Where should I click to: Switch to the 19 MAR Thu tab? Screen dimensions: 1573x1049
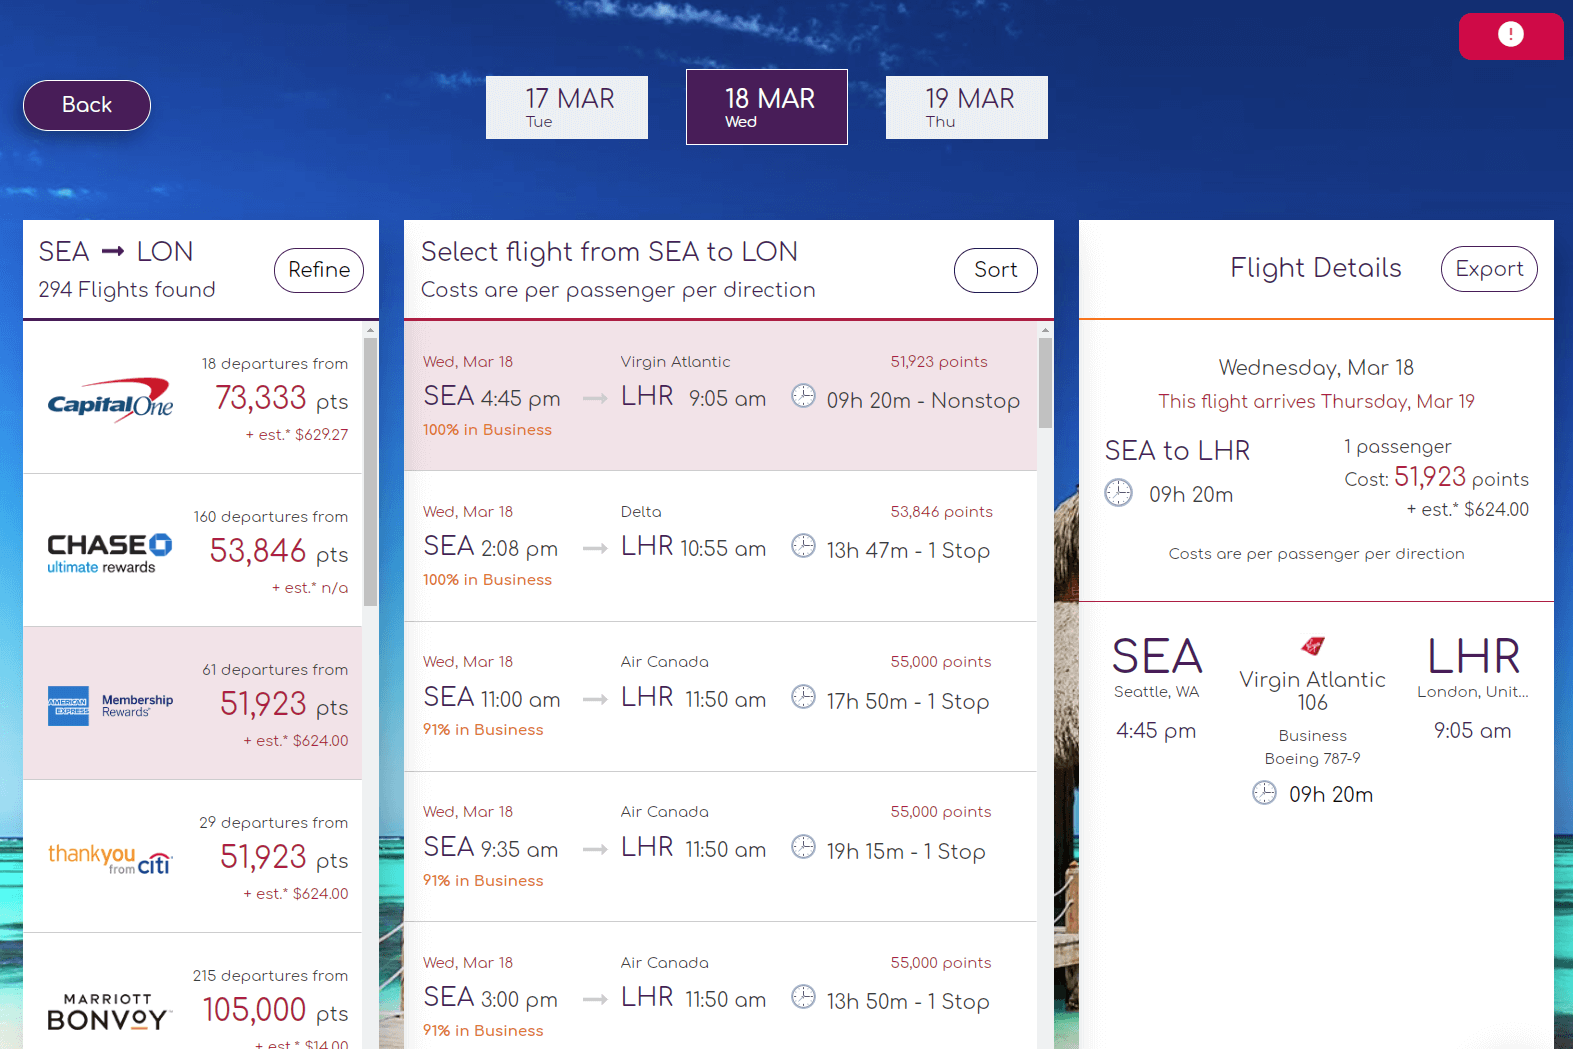pos(967,107)
